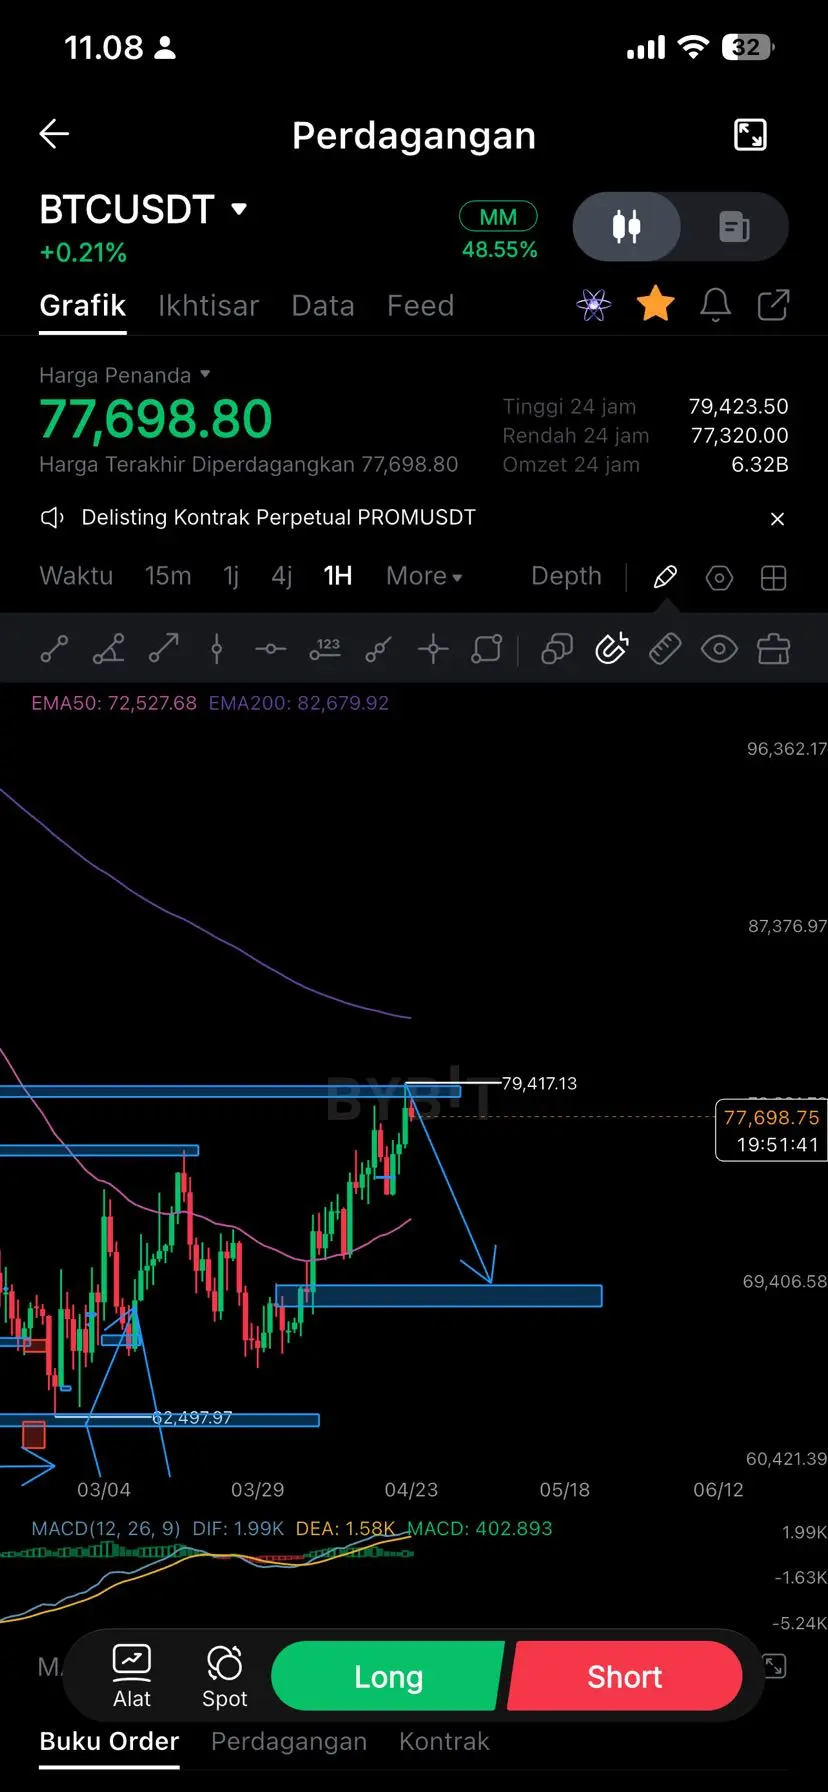Open price alert bell
This screenshot has height=1792, width=828.
(715, 305)
